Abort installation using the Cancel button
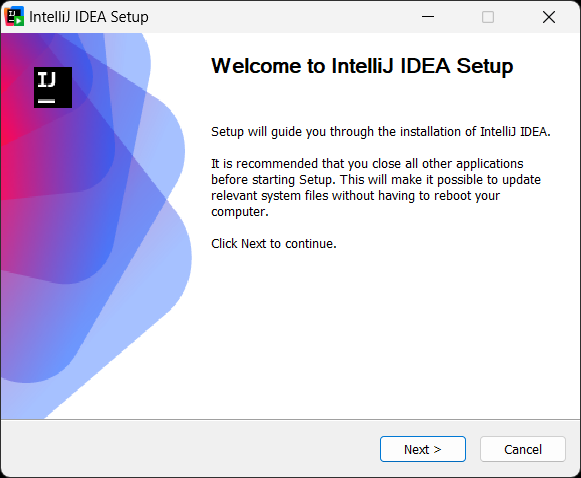This screenshot has width=581, height=478. point(523,449)
